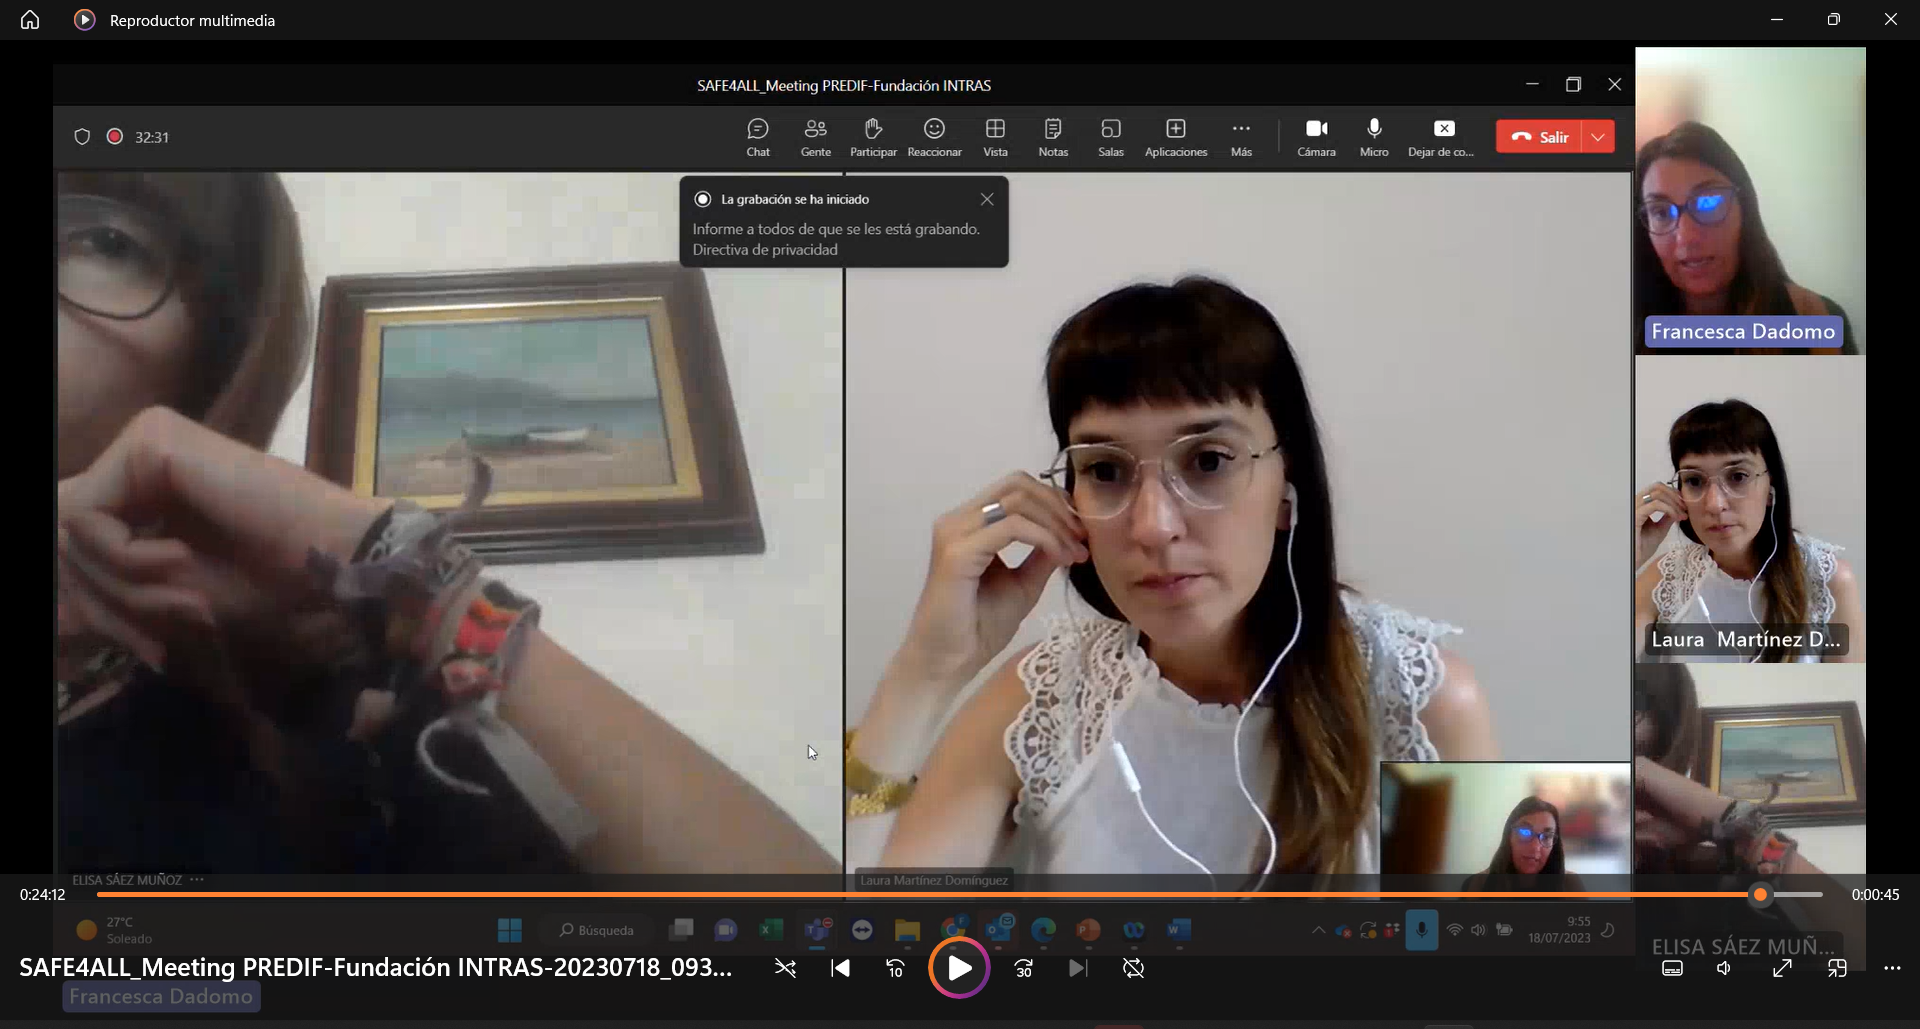Open more options ellipsis in media player
The height and width of the screenshot is (1029, 1920).
click(1892, 968)
